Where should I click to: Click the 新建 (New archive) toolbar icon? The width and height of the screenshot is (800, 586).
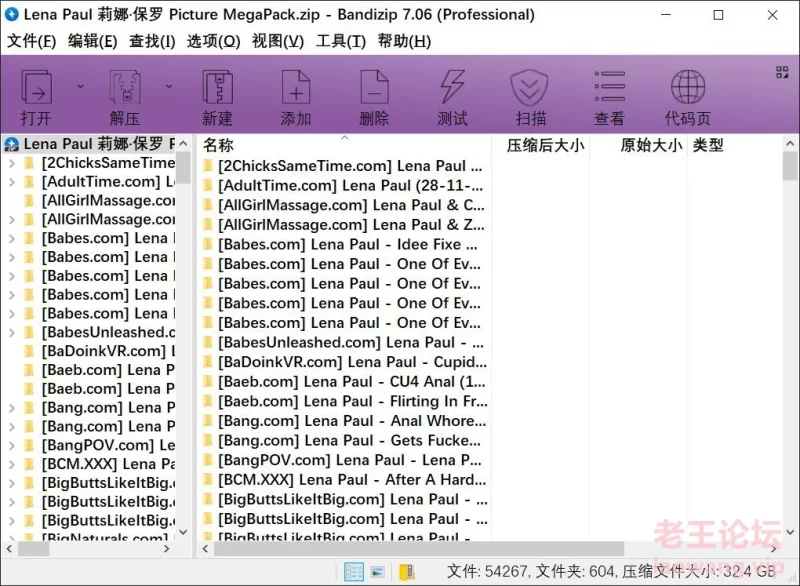[x=217, y=87]
